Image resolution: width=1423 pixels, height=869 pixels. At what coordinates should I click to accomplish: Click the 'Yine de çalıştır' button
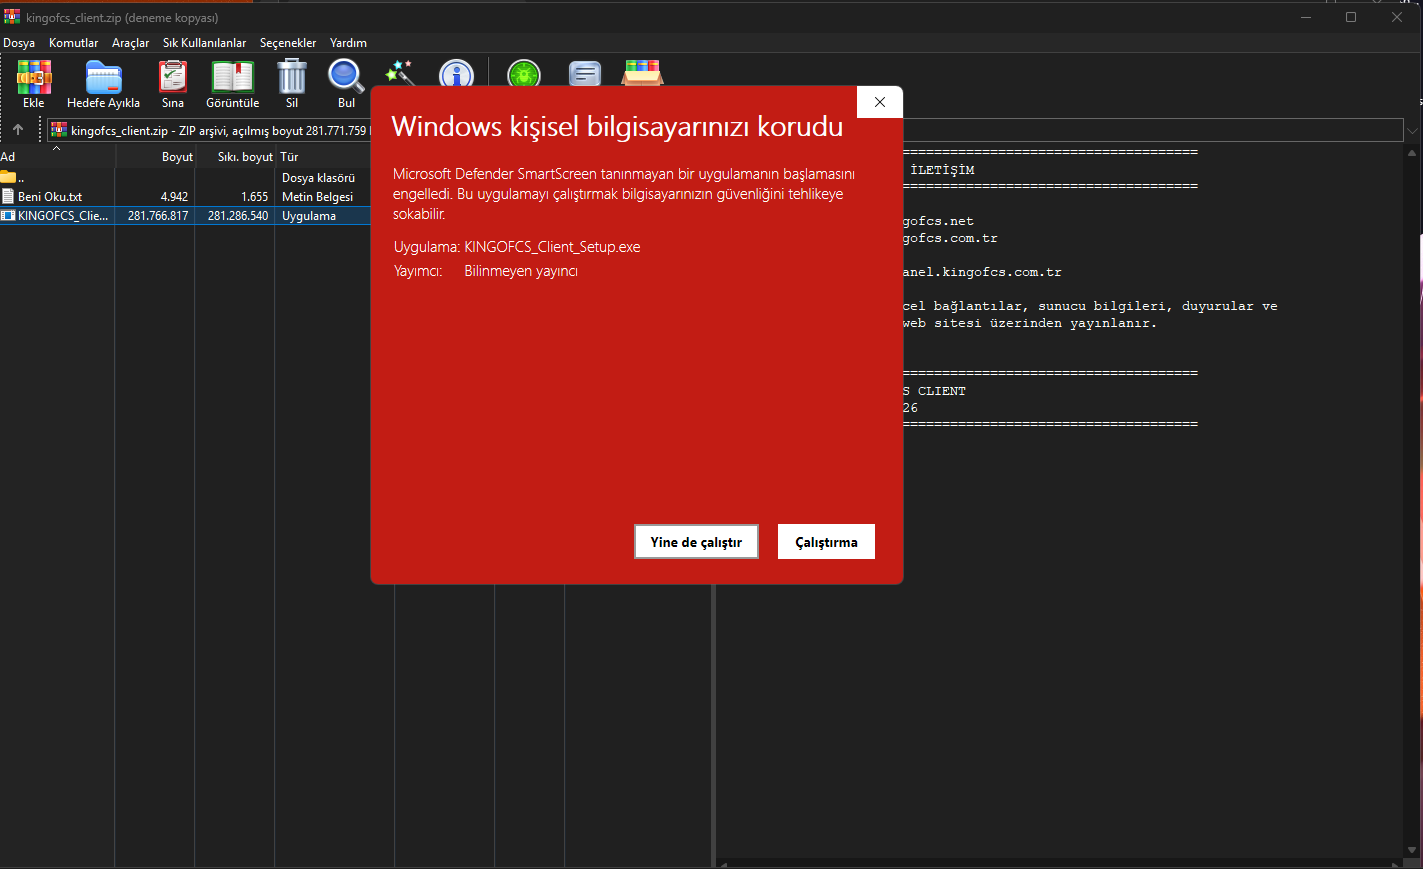[696, 542]
